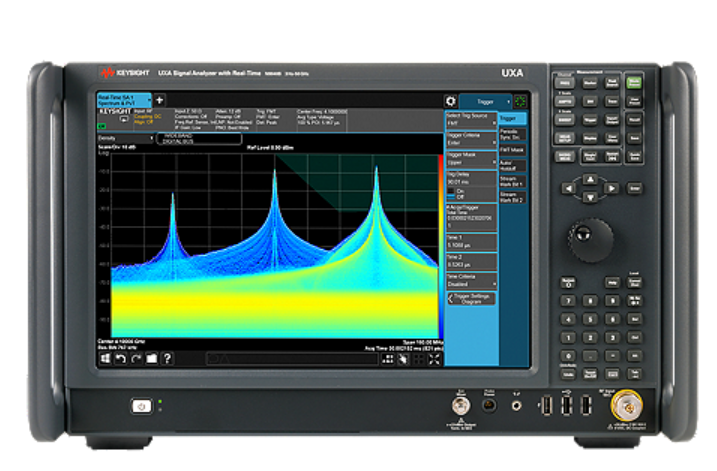Open the Select Trig Source dropdown
This screenshot has height=471, width=717.
(x=471, y=120)
